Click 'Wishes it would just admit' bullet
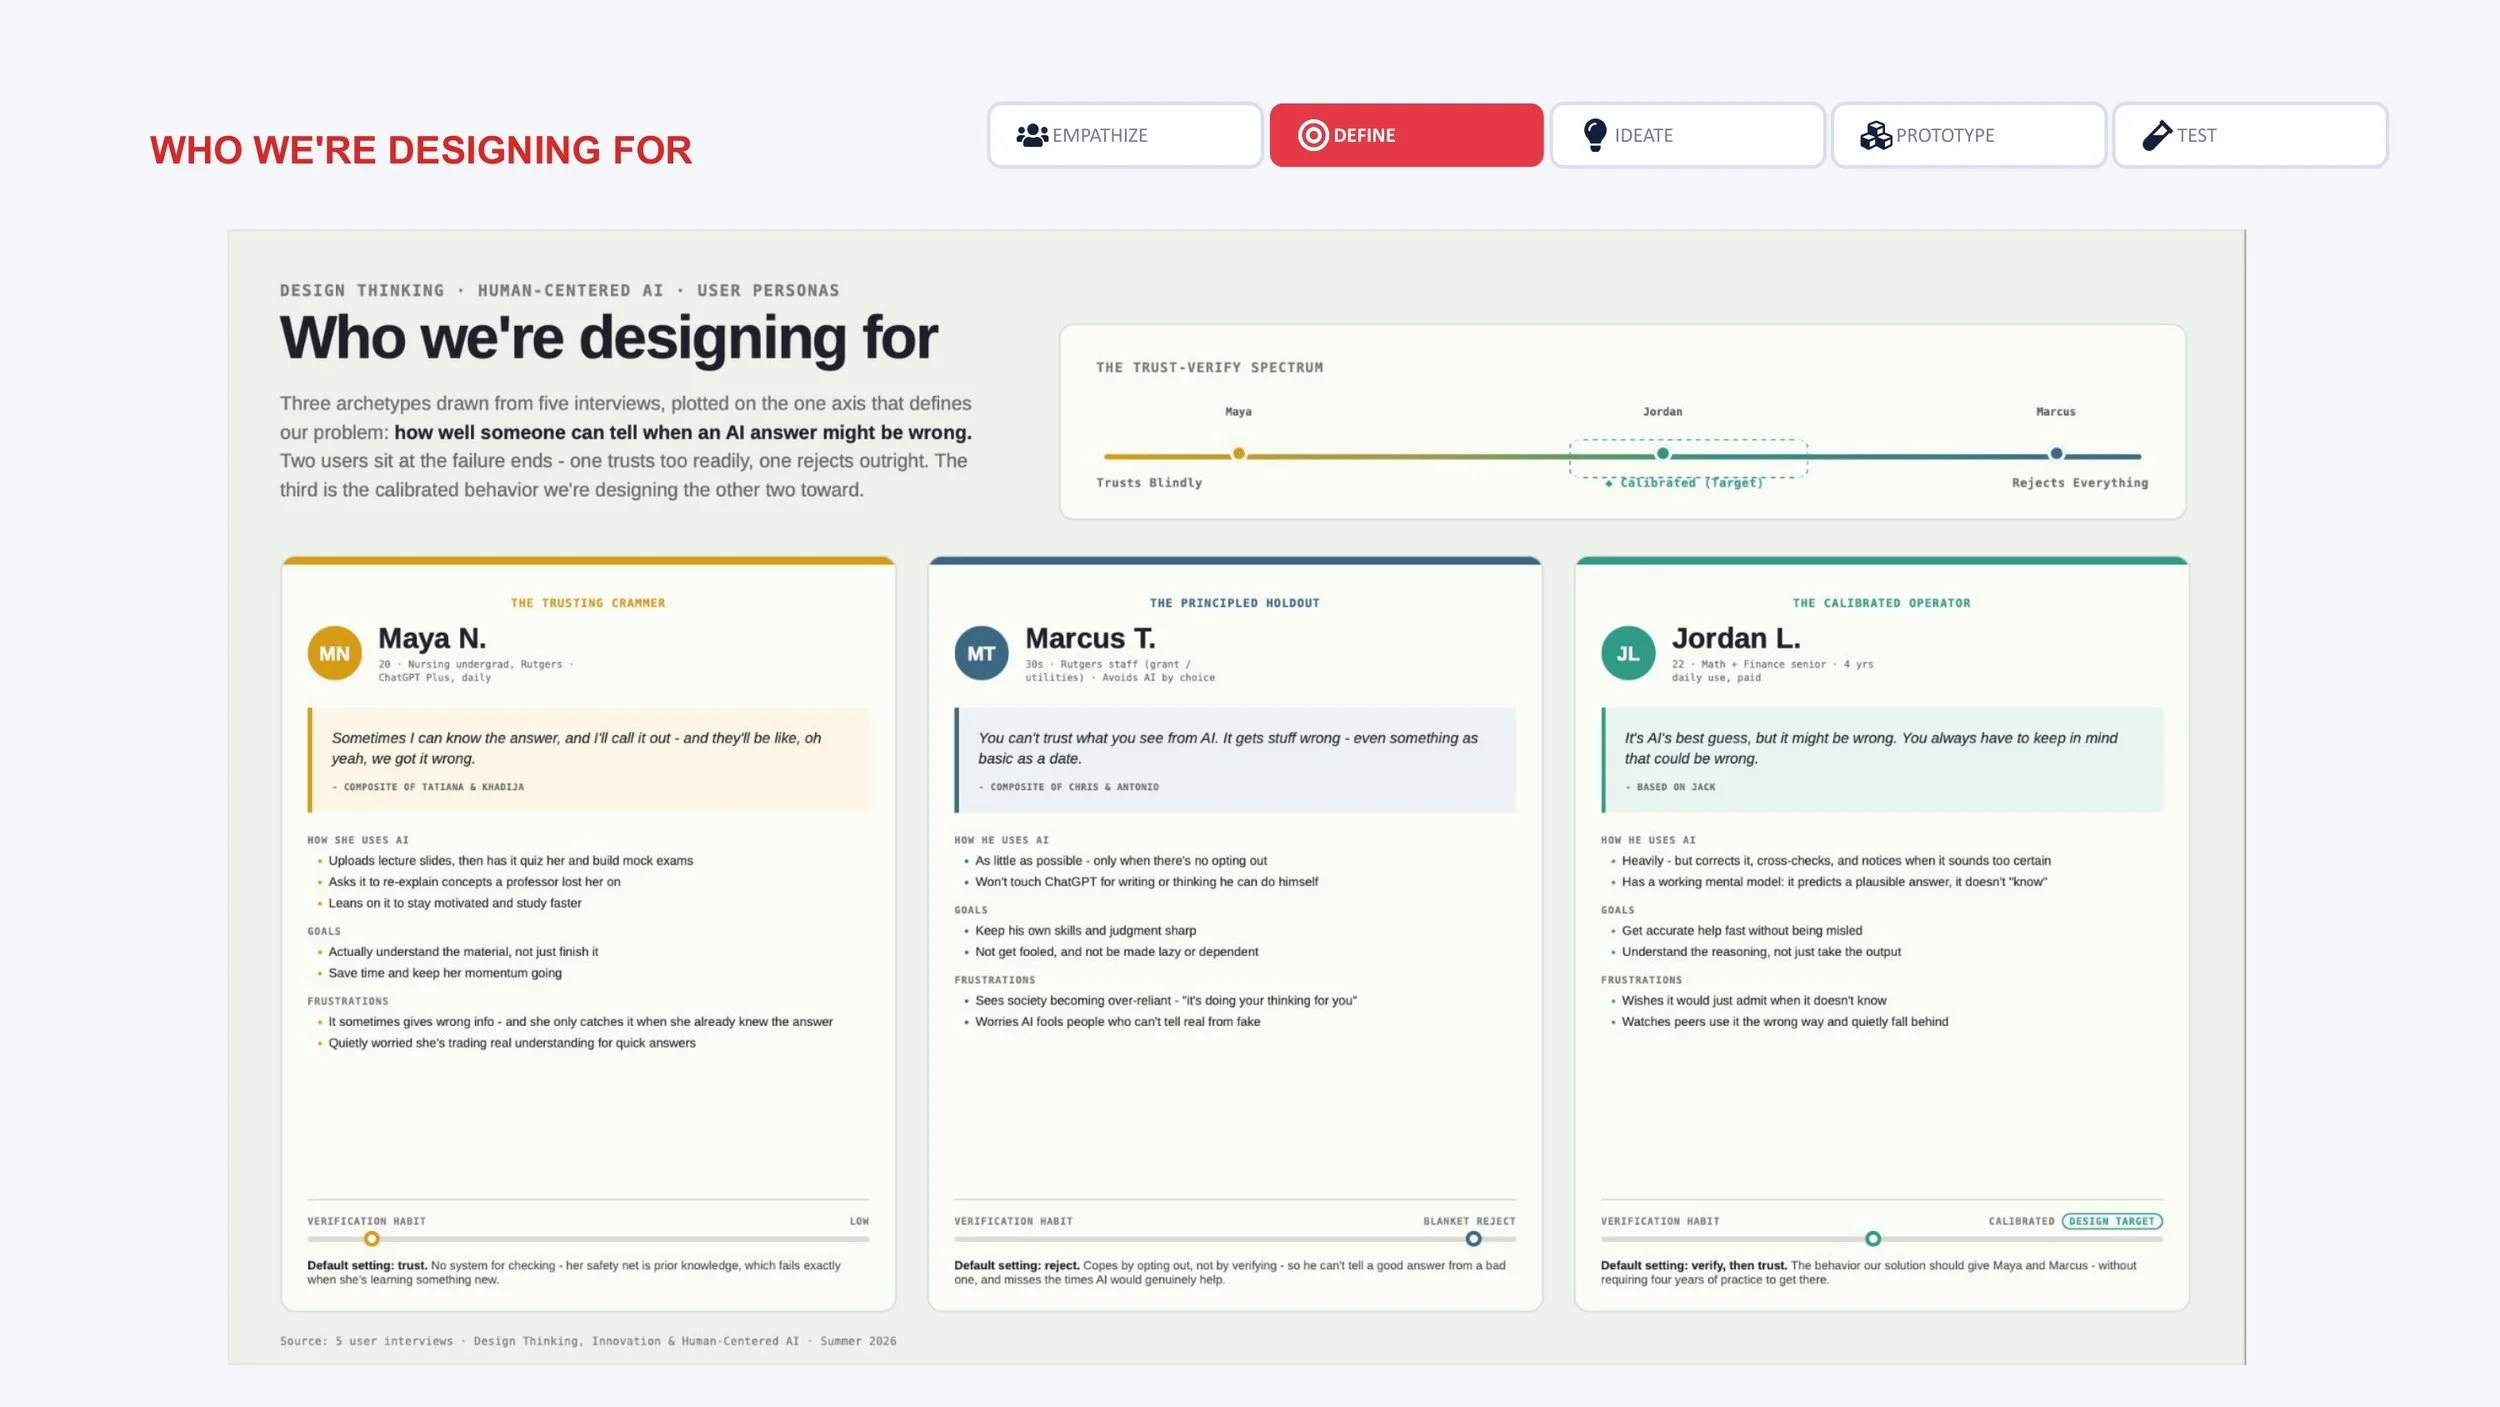This screenshot has width=2500, height=1407. coord(1754,1001)
